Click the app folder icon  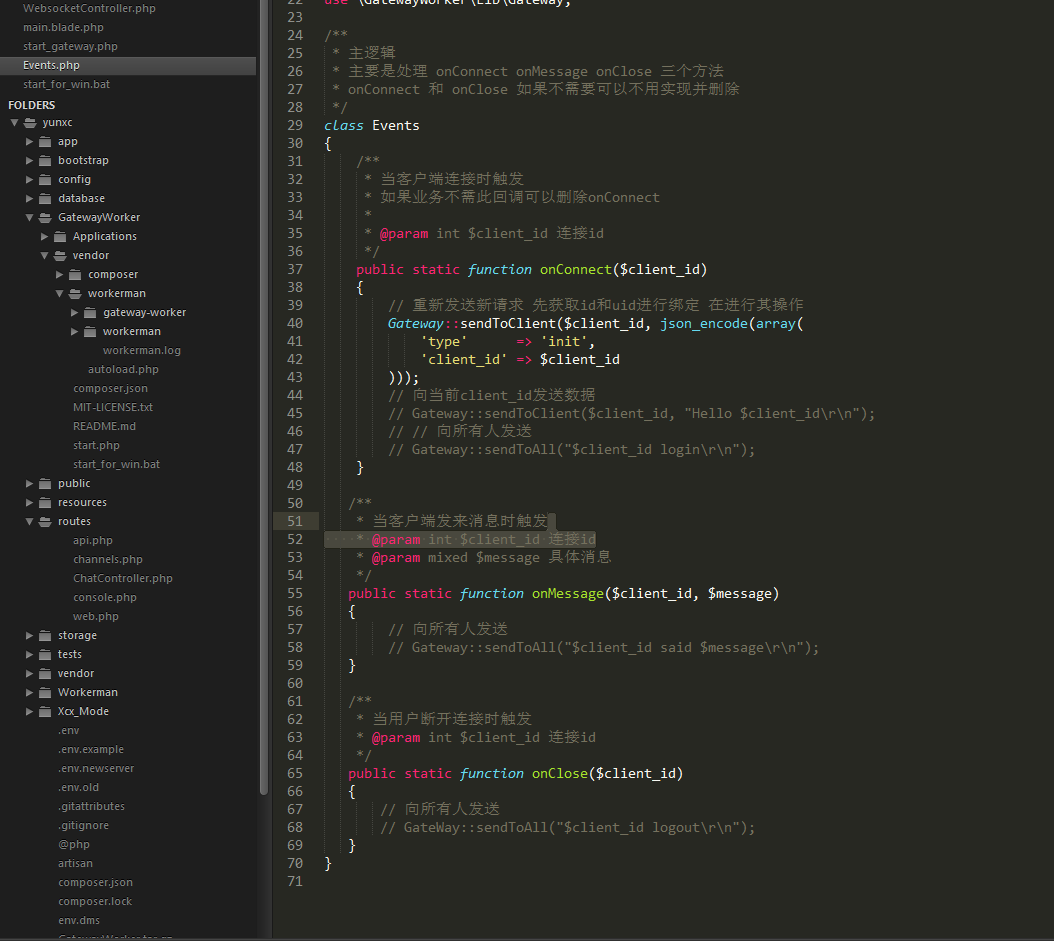(x=45, y=142)
